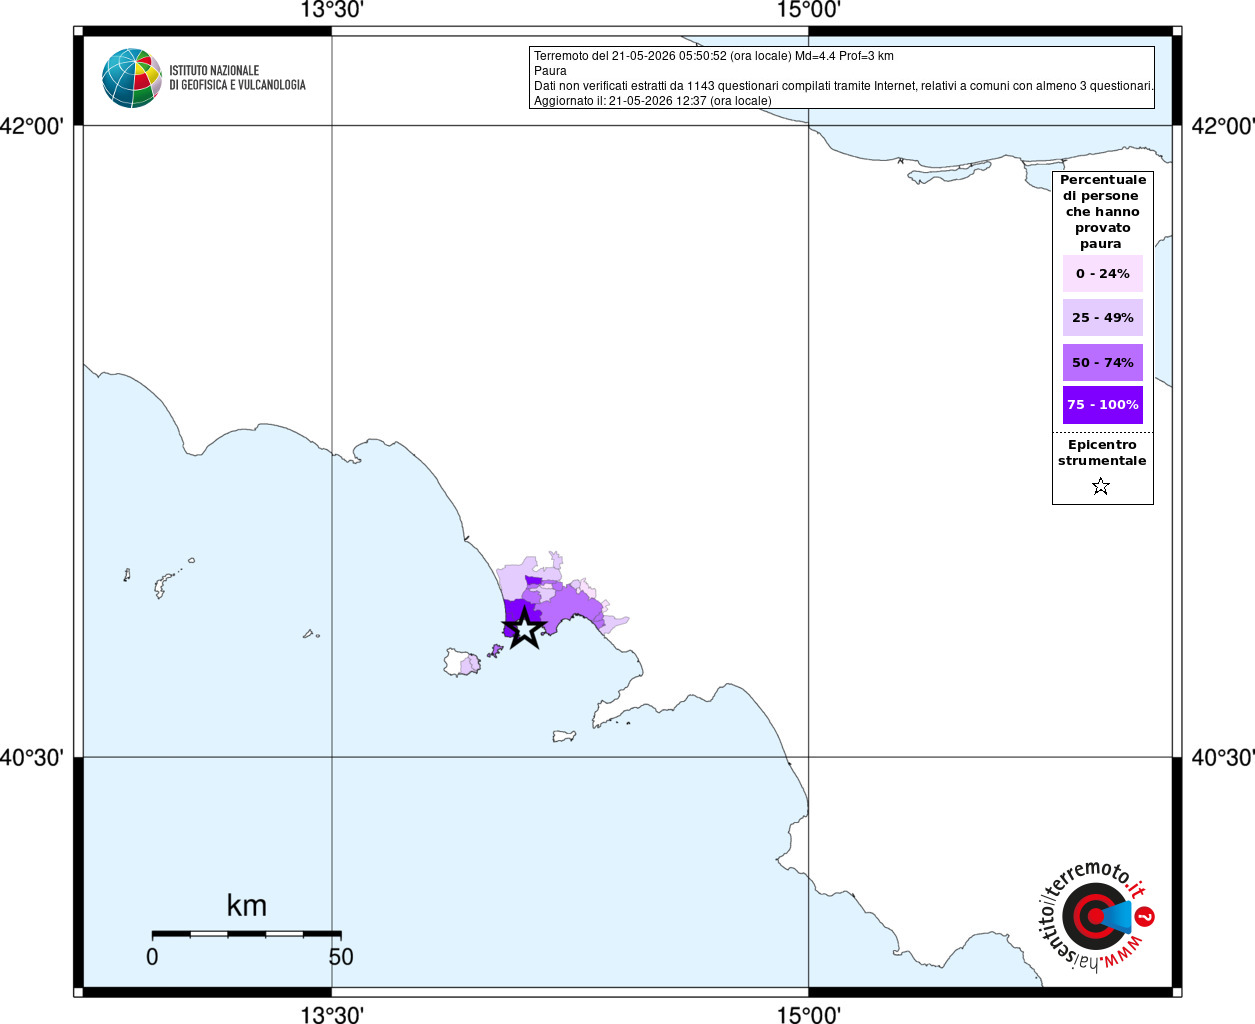Viewport: 1255px width, 1024px height.
Task: Click Capri island south of the peninsula
Action: 564,737
